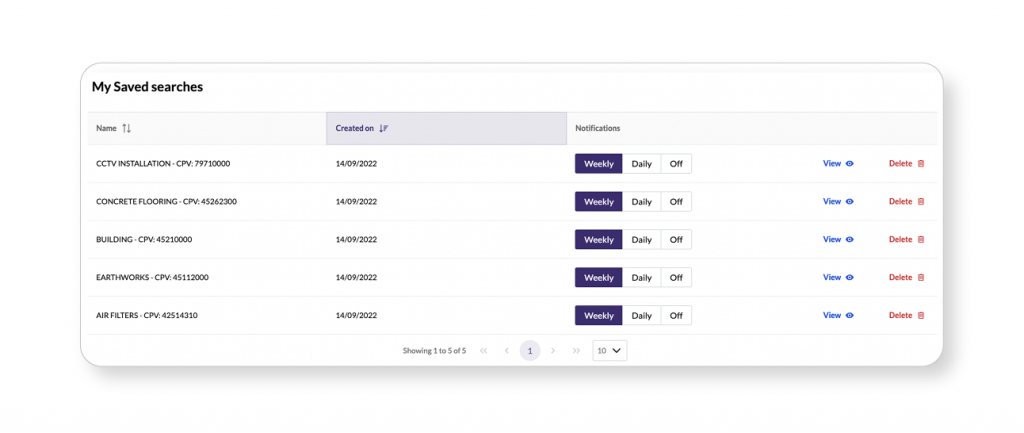View the Earthworks saved search
Viewport: 1024px width, 433px height.
(x=832, y=278)
